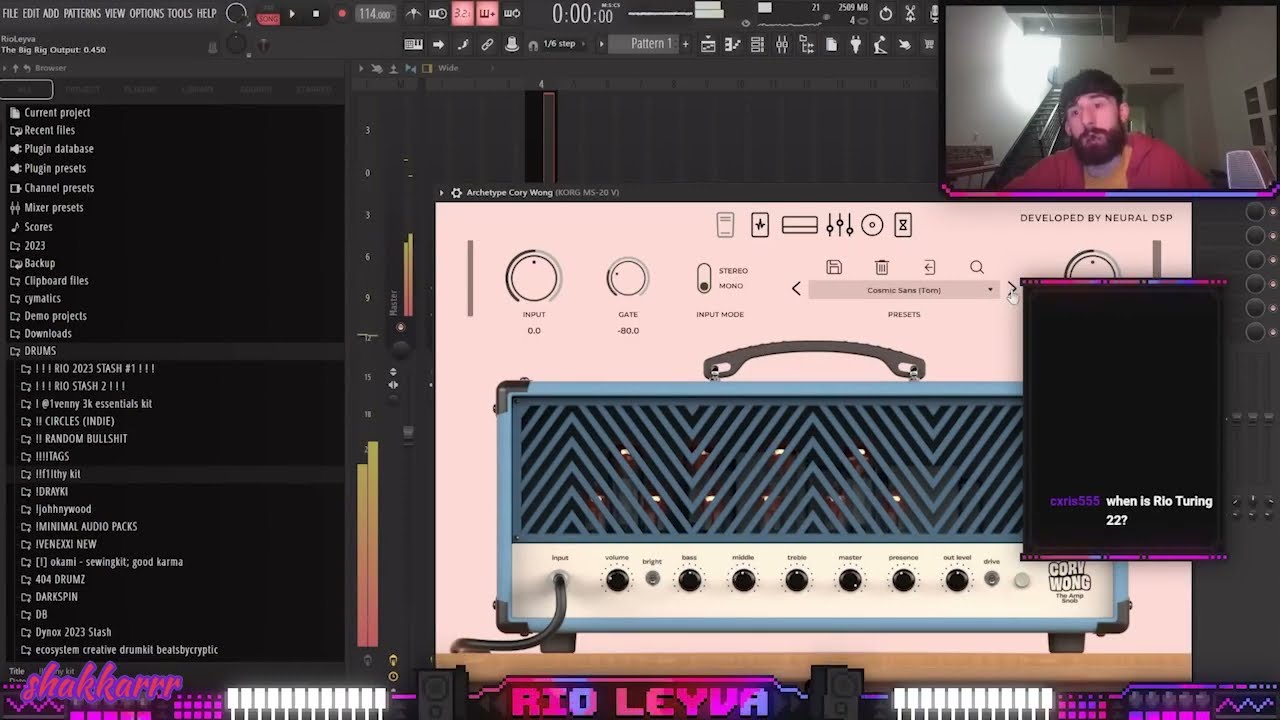
Task: Toggle wait for input before playing
Action: pyautogui.click(x=438, y=14)
